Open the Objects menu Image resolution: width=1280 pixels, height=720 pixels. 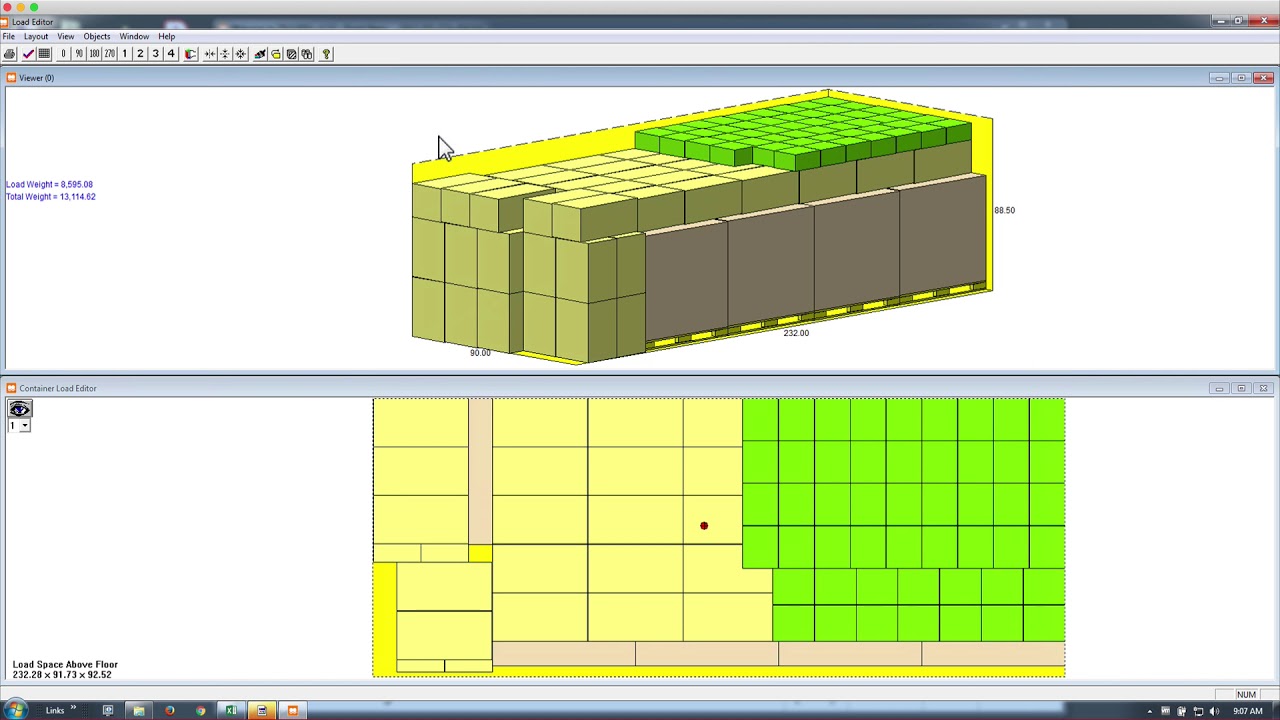pos(97,36)
